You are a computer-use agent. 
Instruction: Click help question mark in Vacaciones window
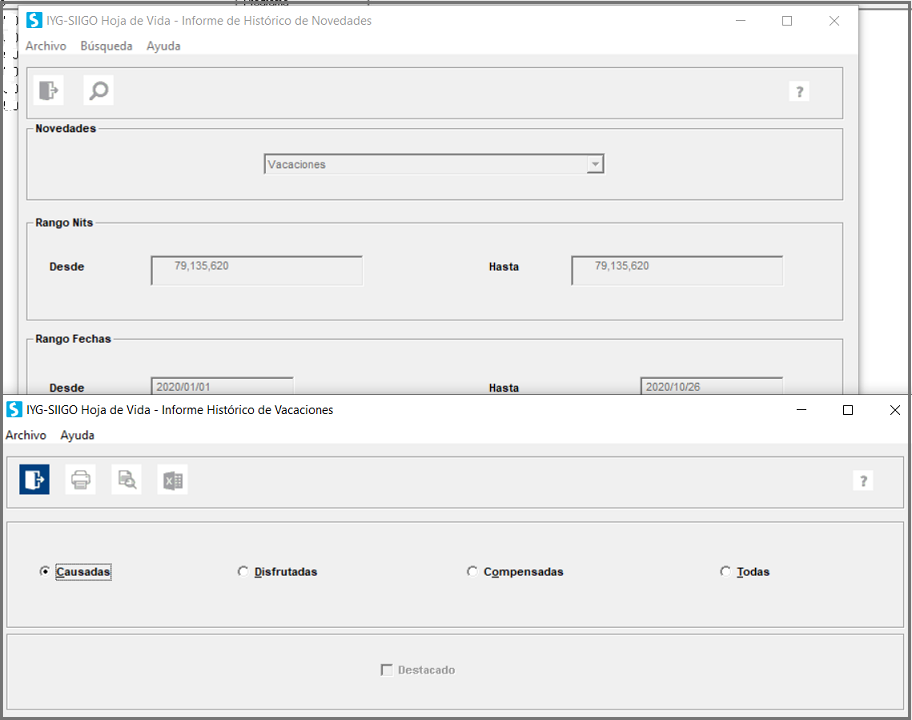[863, 481]
